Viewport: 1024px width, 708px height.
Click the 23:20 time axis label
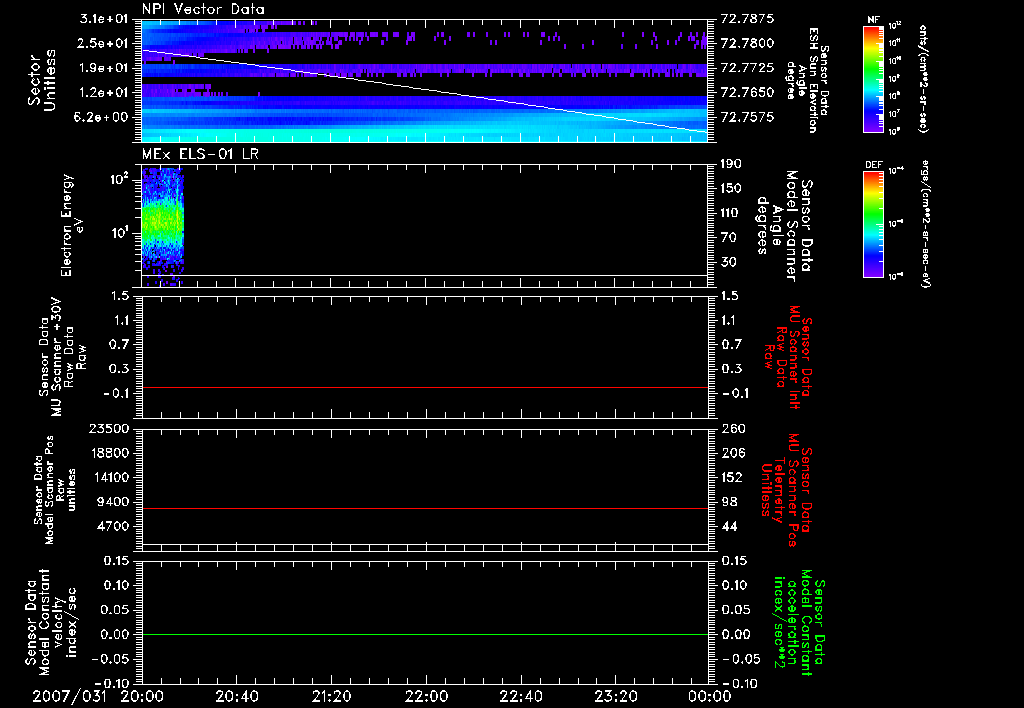tap(615, 696)
